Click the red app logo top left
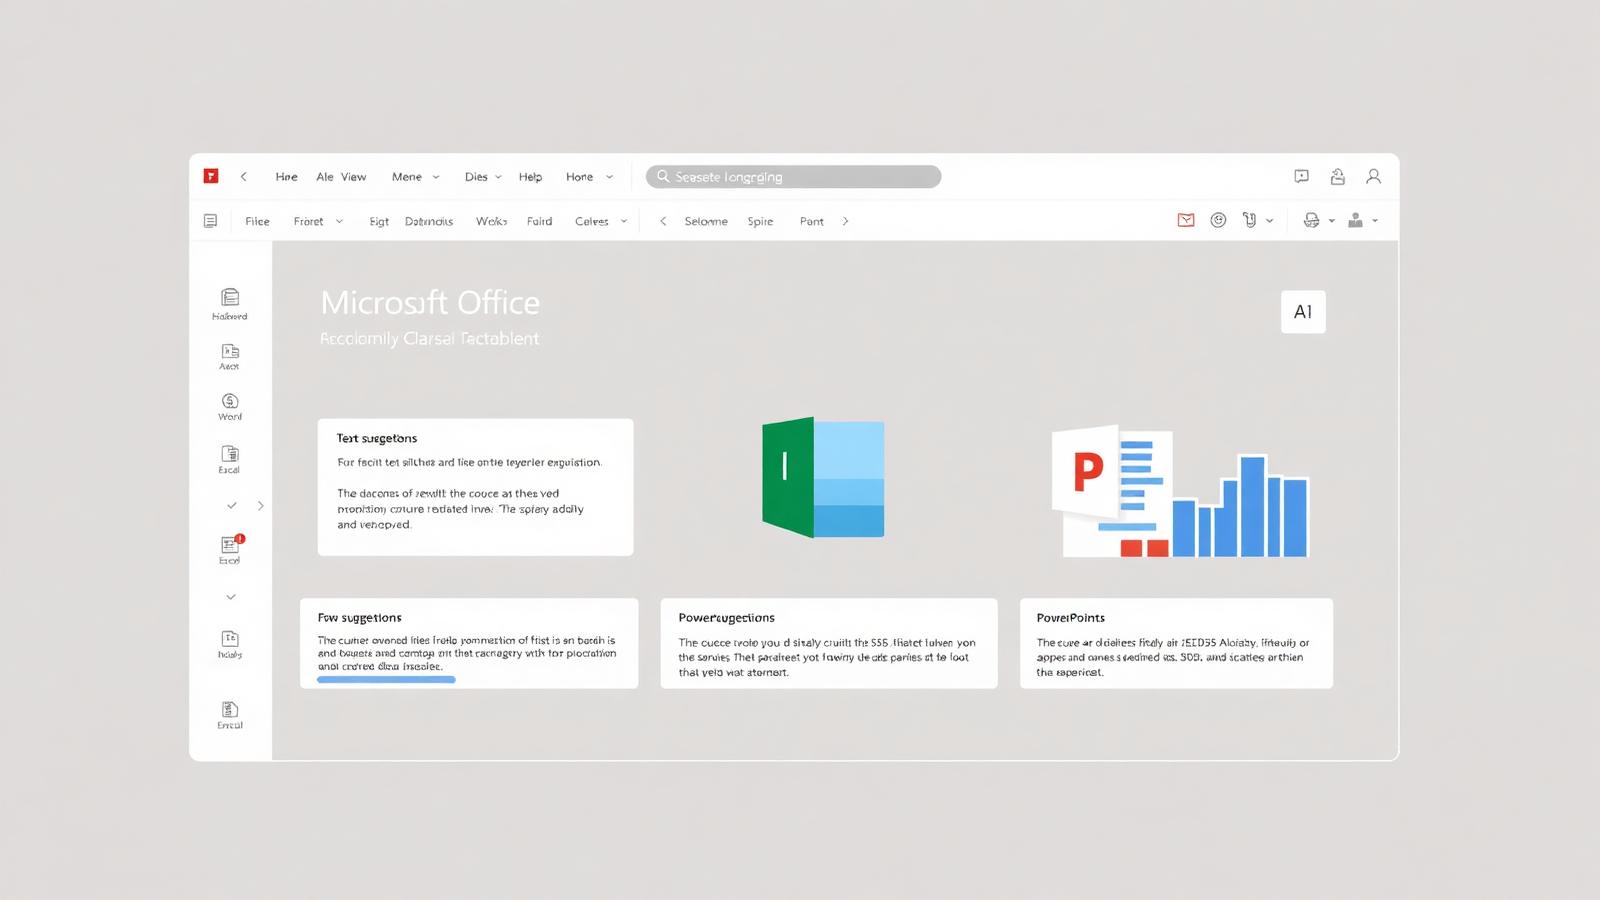This screenshot has height=900, width=1600. click(211, 176)
